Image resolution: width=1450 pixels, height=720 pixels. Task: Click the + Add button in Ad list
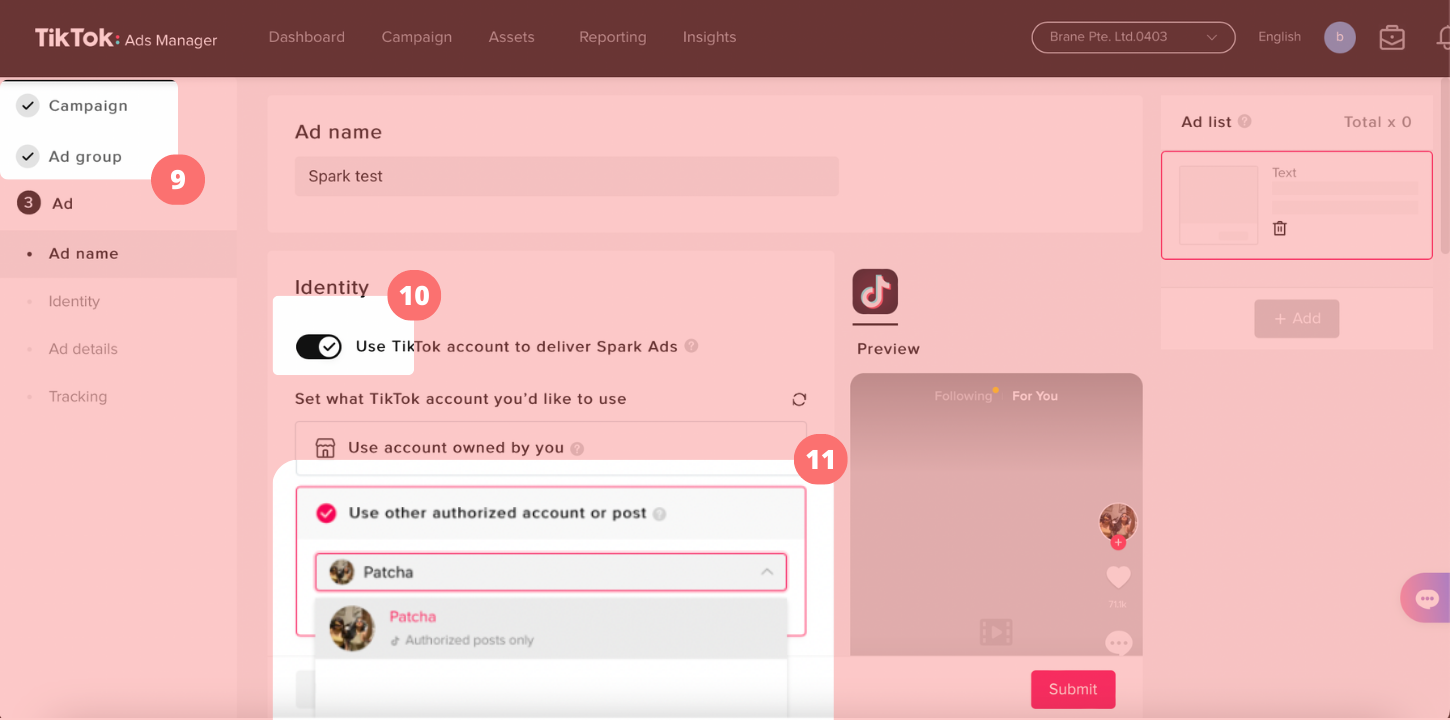tap(1297, 318)
